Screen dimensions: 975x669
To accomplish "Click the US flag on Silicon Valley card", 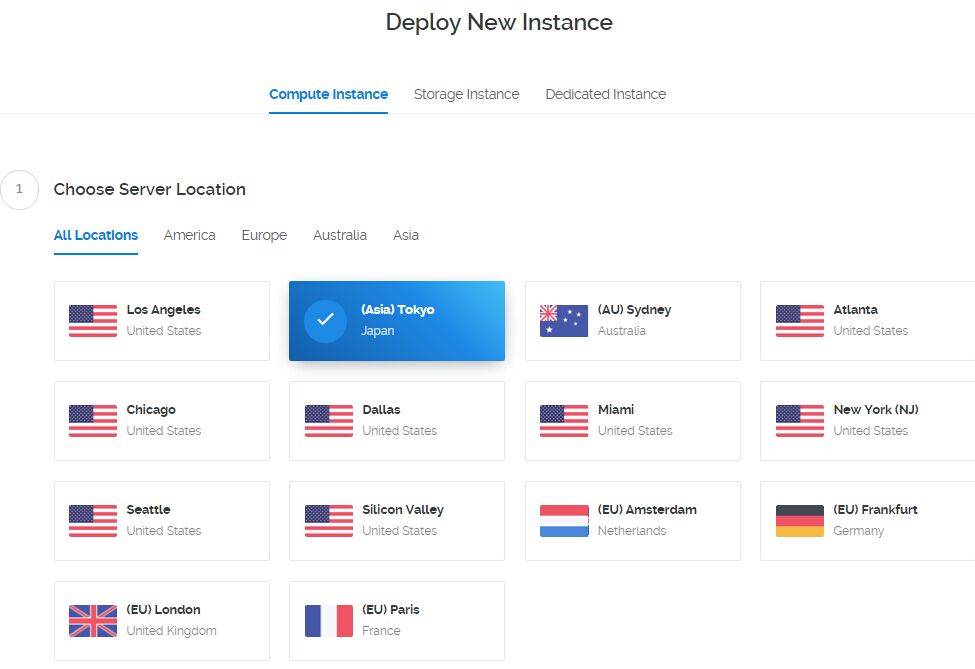I will tap(327, 520).
